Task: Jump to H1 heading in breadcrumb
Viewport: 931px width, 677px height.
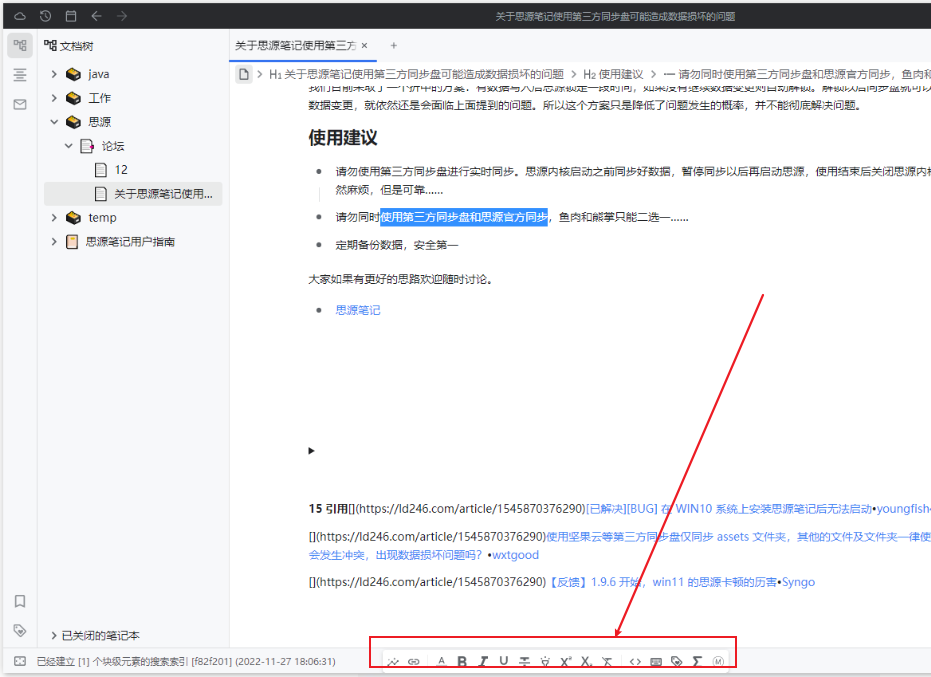Action: click(416, 74)
